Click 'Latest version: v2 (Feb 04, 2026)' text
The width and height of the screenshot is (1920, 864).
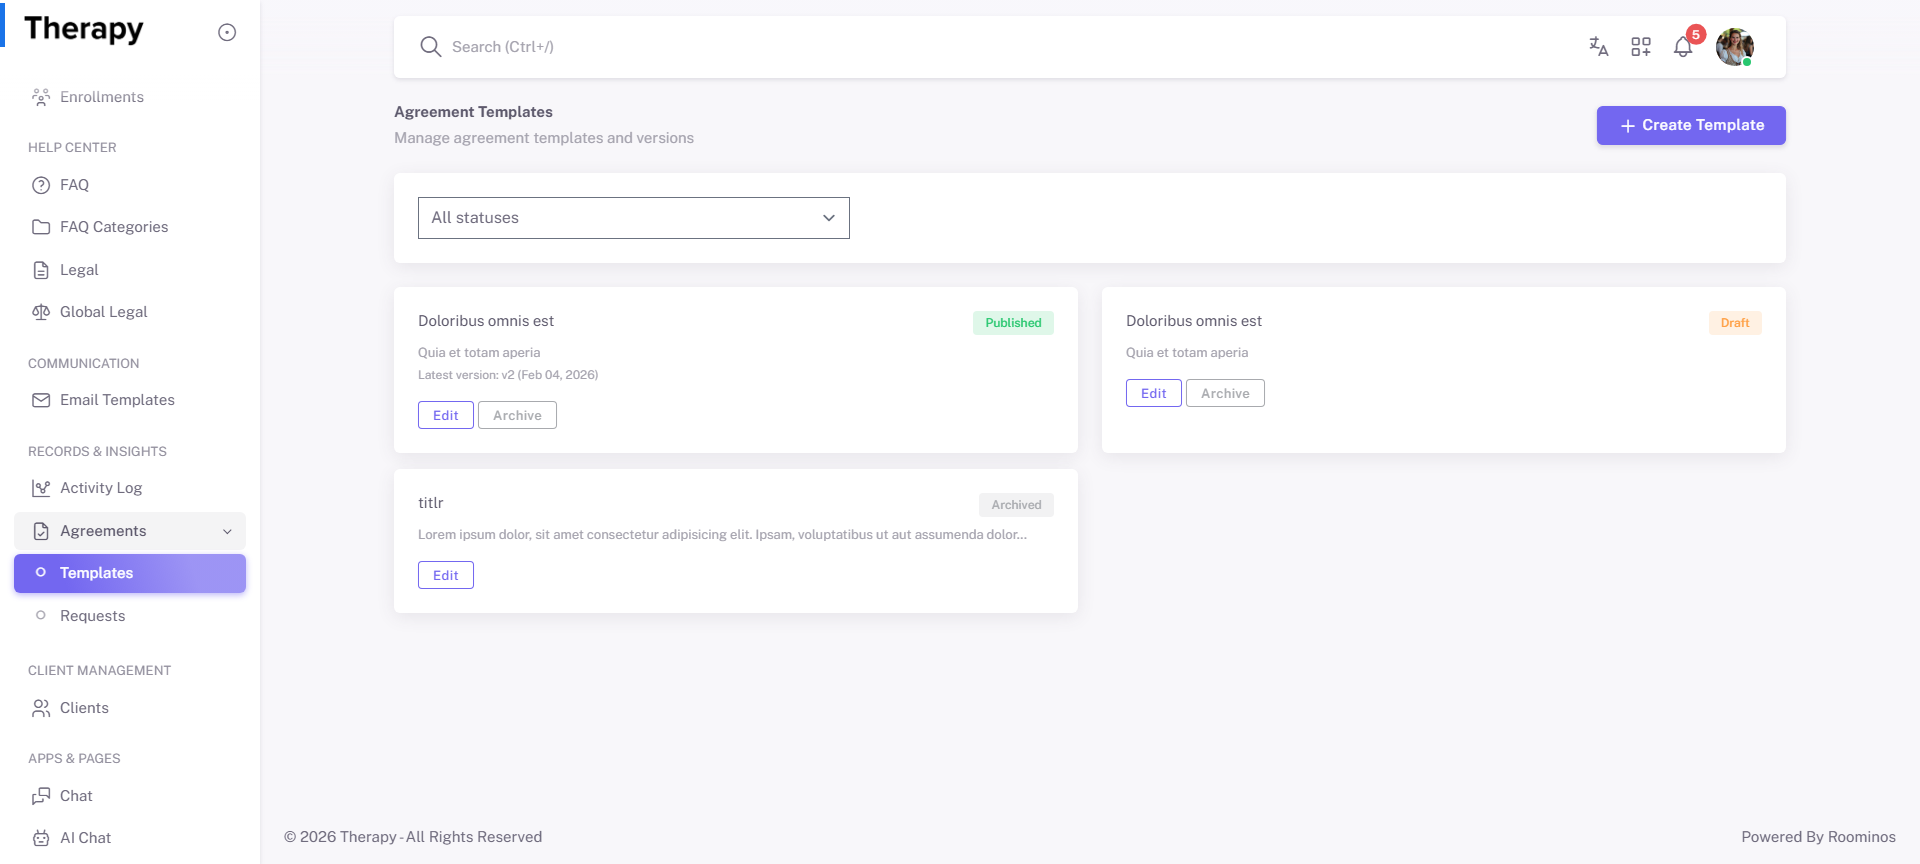(508, 375)
